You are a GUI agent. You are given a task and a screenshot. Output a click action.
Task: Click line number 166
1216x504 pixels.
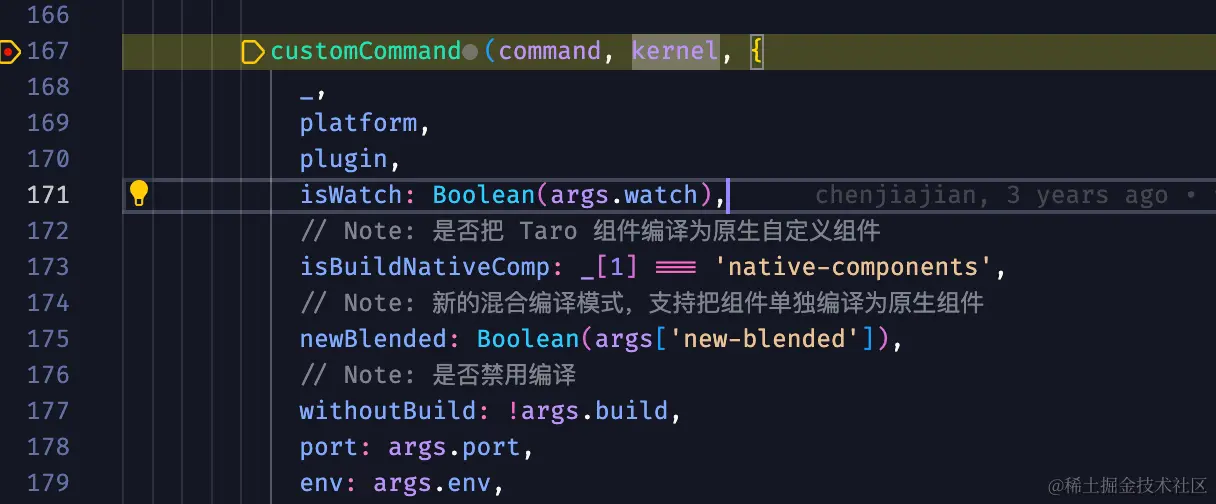(x=49, y=15)
